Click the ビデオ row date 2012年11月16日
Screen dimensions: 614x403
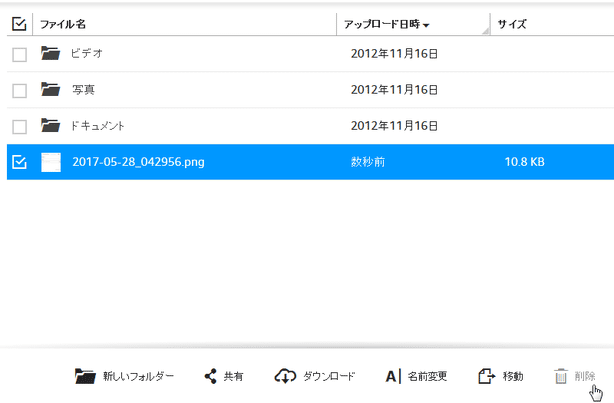point(394,54)
